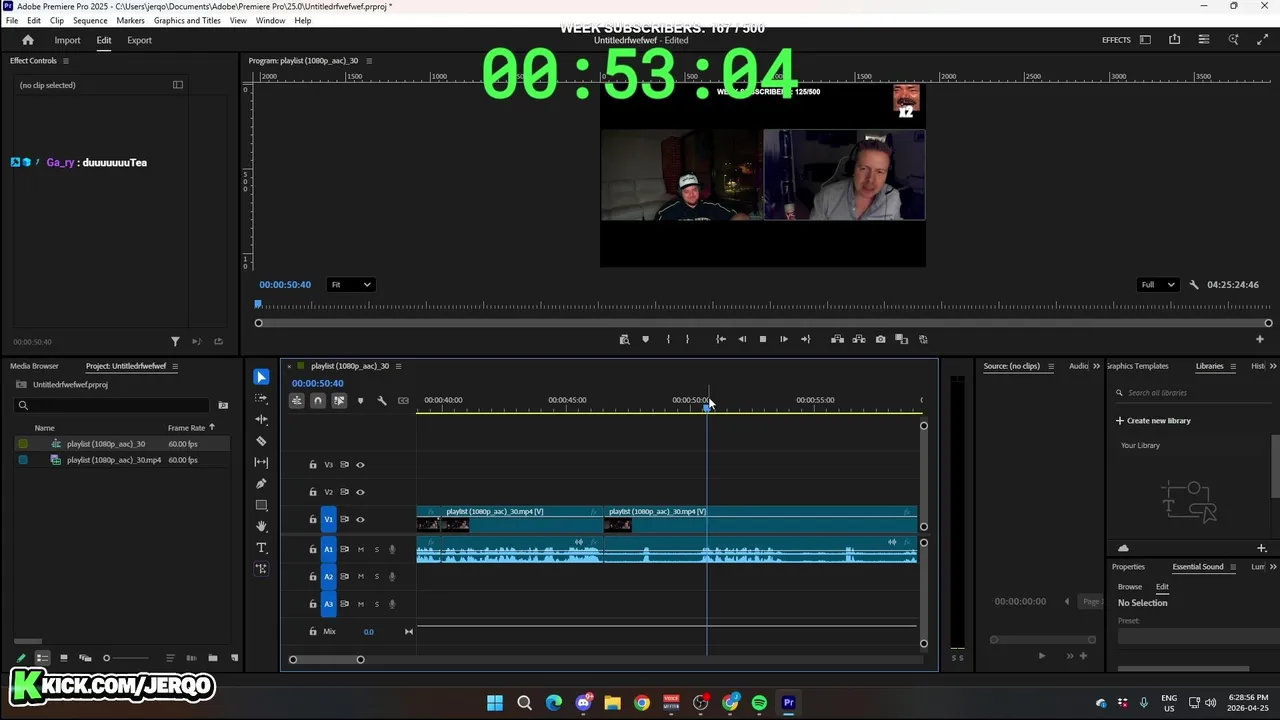Click Mark In in program monitor
The width and height of the screenshot is (1280, 720).
(x=668, y=339)
